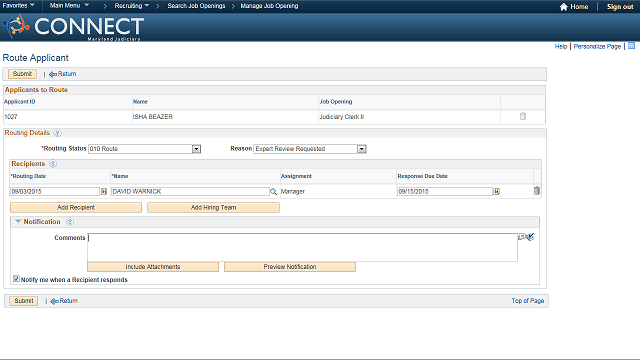Click recipient name lookup magnifier icon
The height and width of the screenshot is (360, 640).
click(273, 191)
